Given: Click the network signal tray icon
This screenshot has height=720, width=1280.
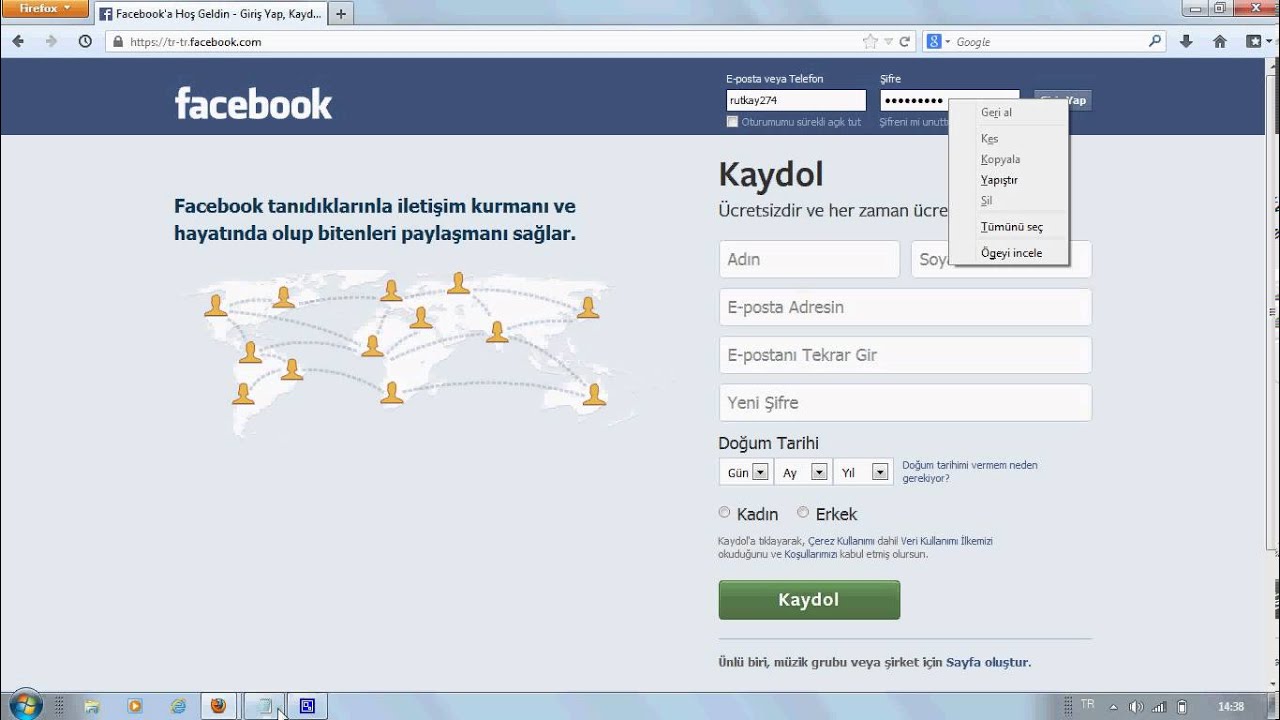Looking at the screenshot, I should [1159, 707].
